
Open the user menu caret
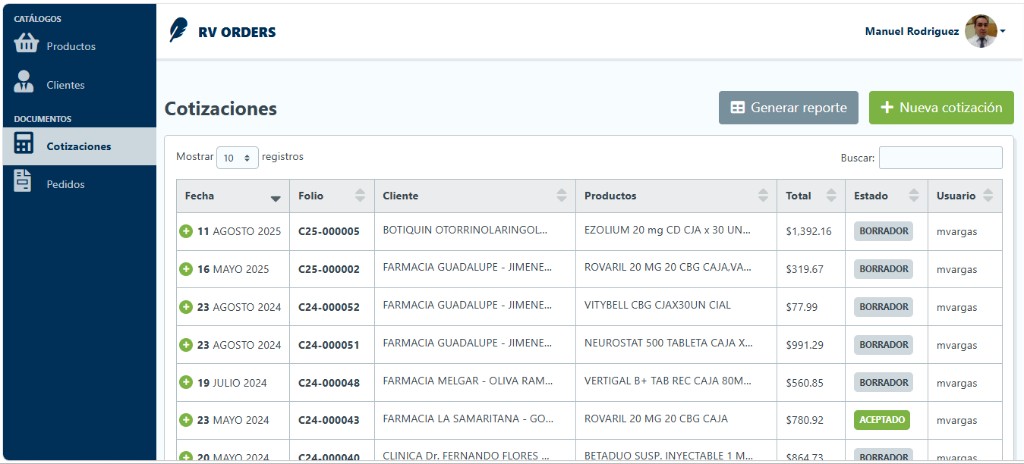[x=1003, y=31]
